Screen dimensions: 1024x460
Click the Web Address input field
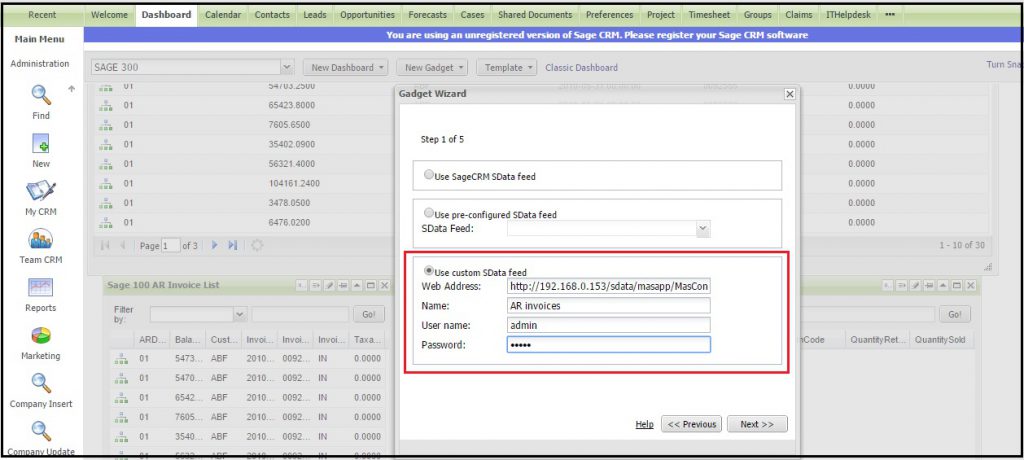tap(609, 286)
